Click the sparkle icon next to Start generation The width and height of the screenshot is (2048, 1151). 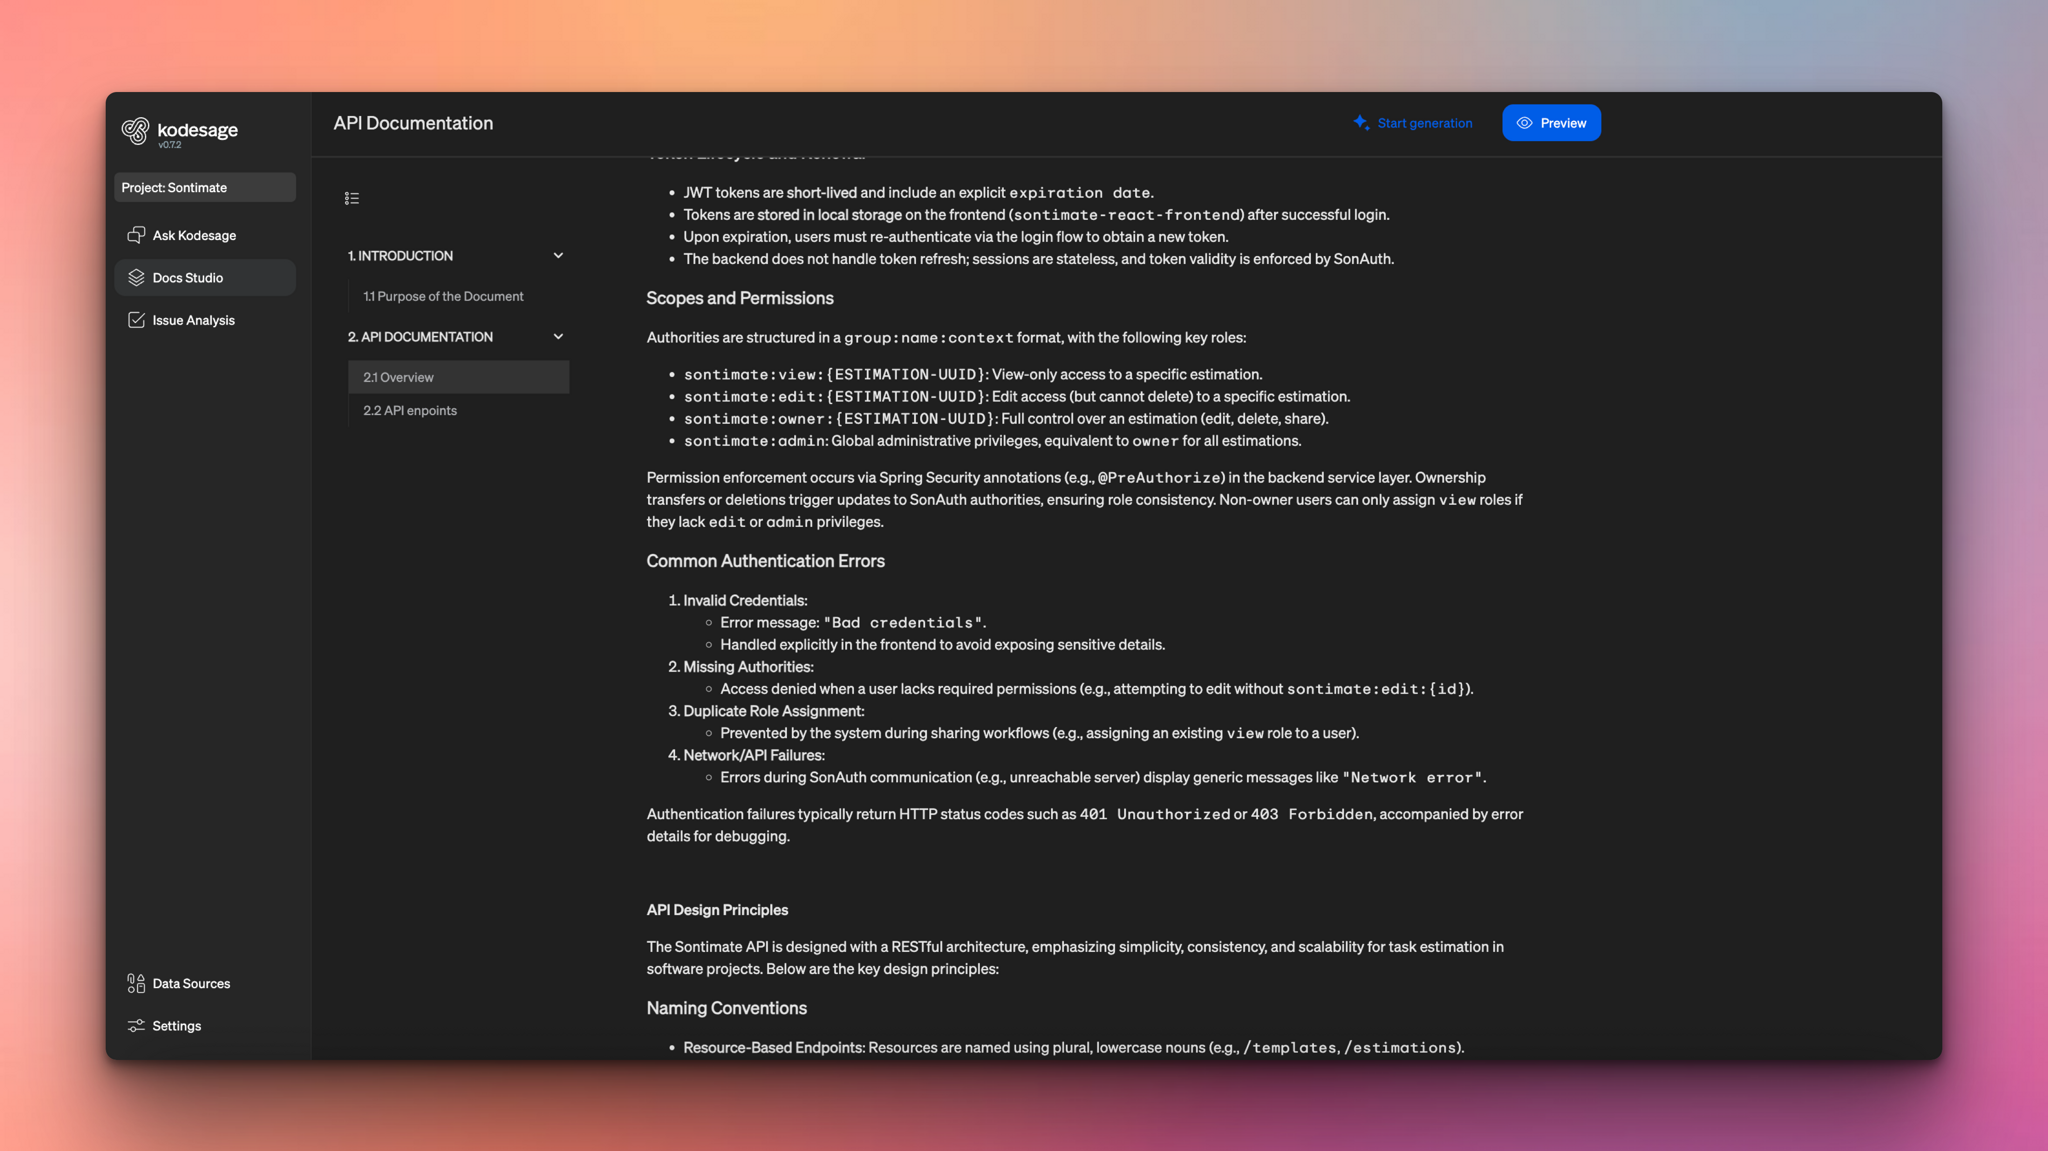1360,122
